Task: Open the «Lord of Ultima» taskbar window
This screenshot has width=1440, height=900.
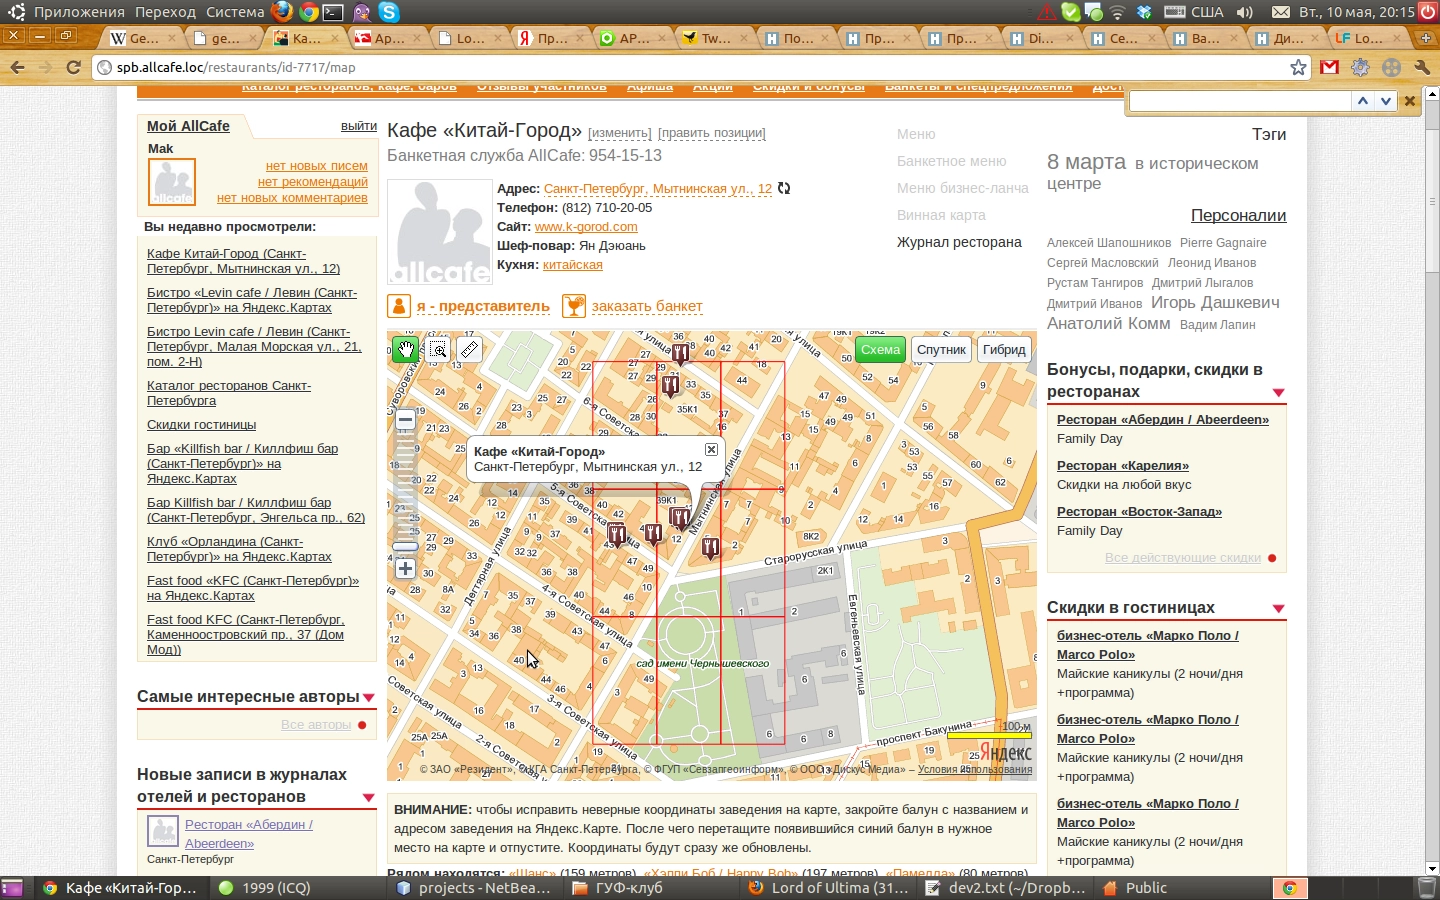Action: (x=830, y=888)
